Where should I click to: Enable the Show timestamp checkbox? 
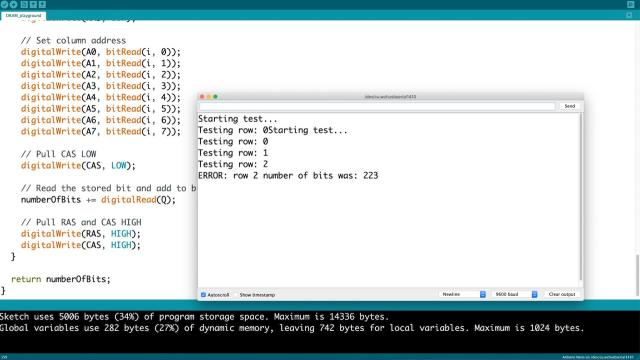coord(236,295)
